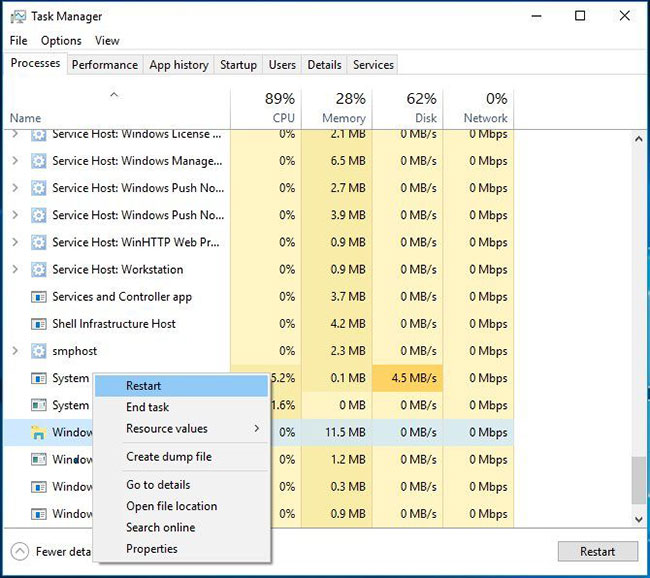Click the Service Host: WinHTTP gear icon

pos(39,242)
